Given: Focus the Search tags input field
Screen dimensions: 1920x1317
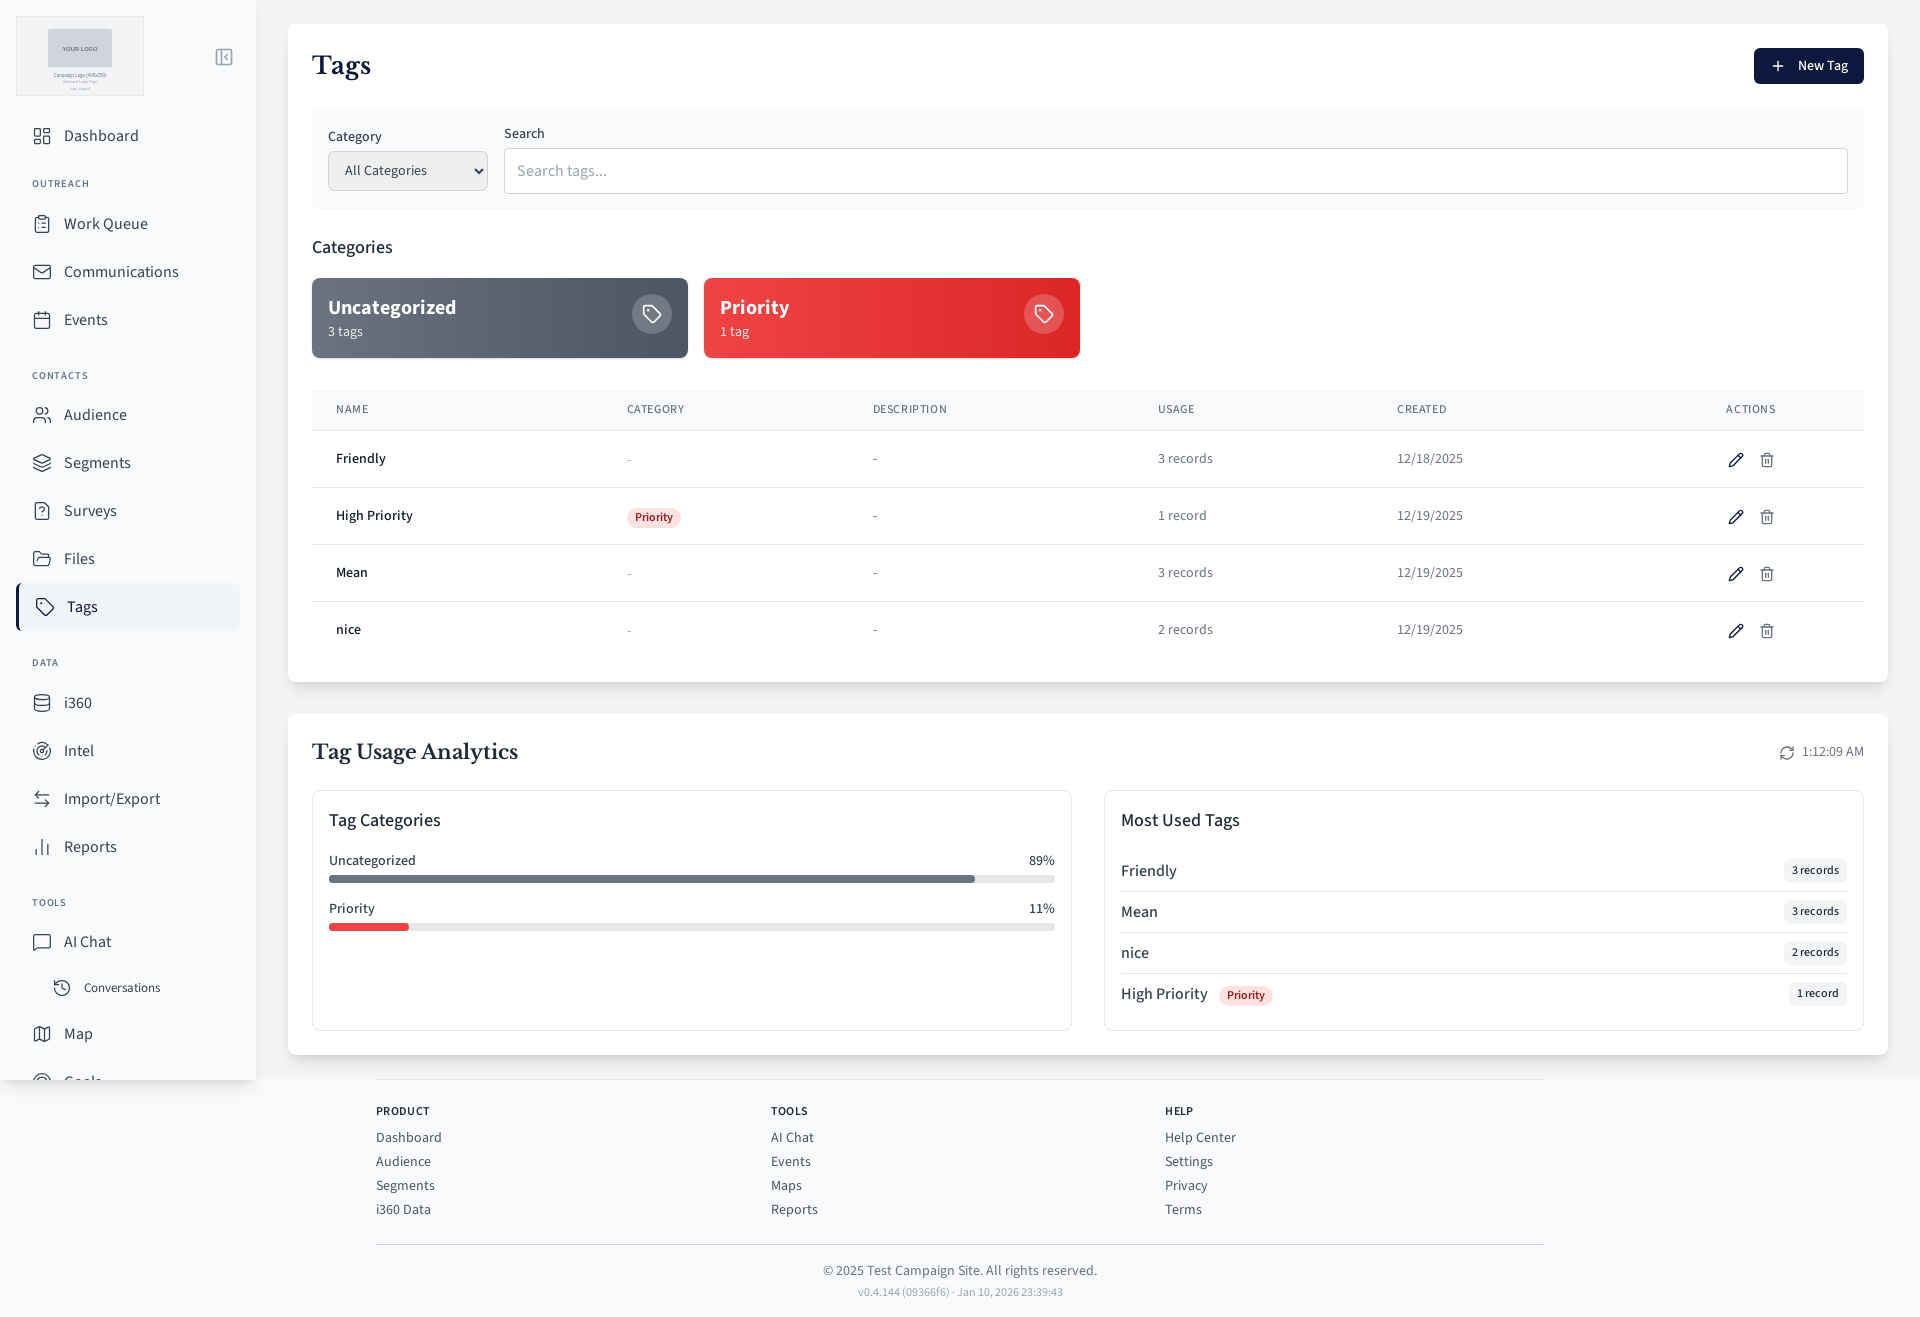Looking at the screenshot, I should [x=1175, y=171].
